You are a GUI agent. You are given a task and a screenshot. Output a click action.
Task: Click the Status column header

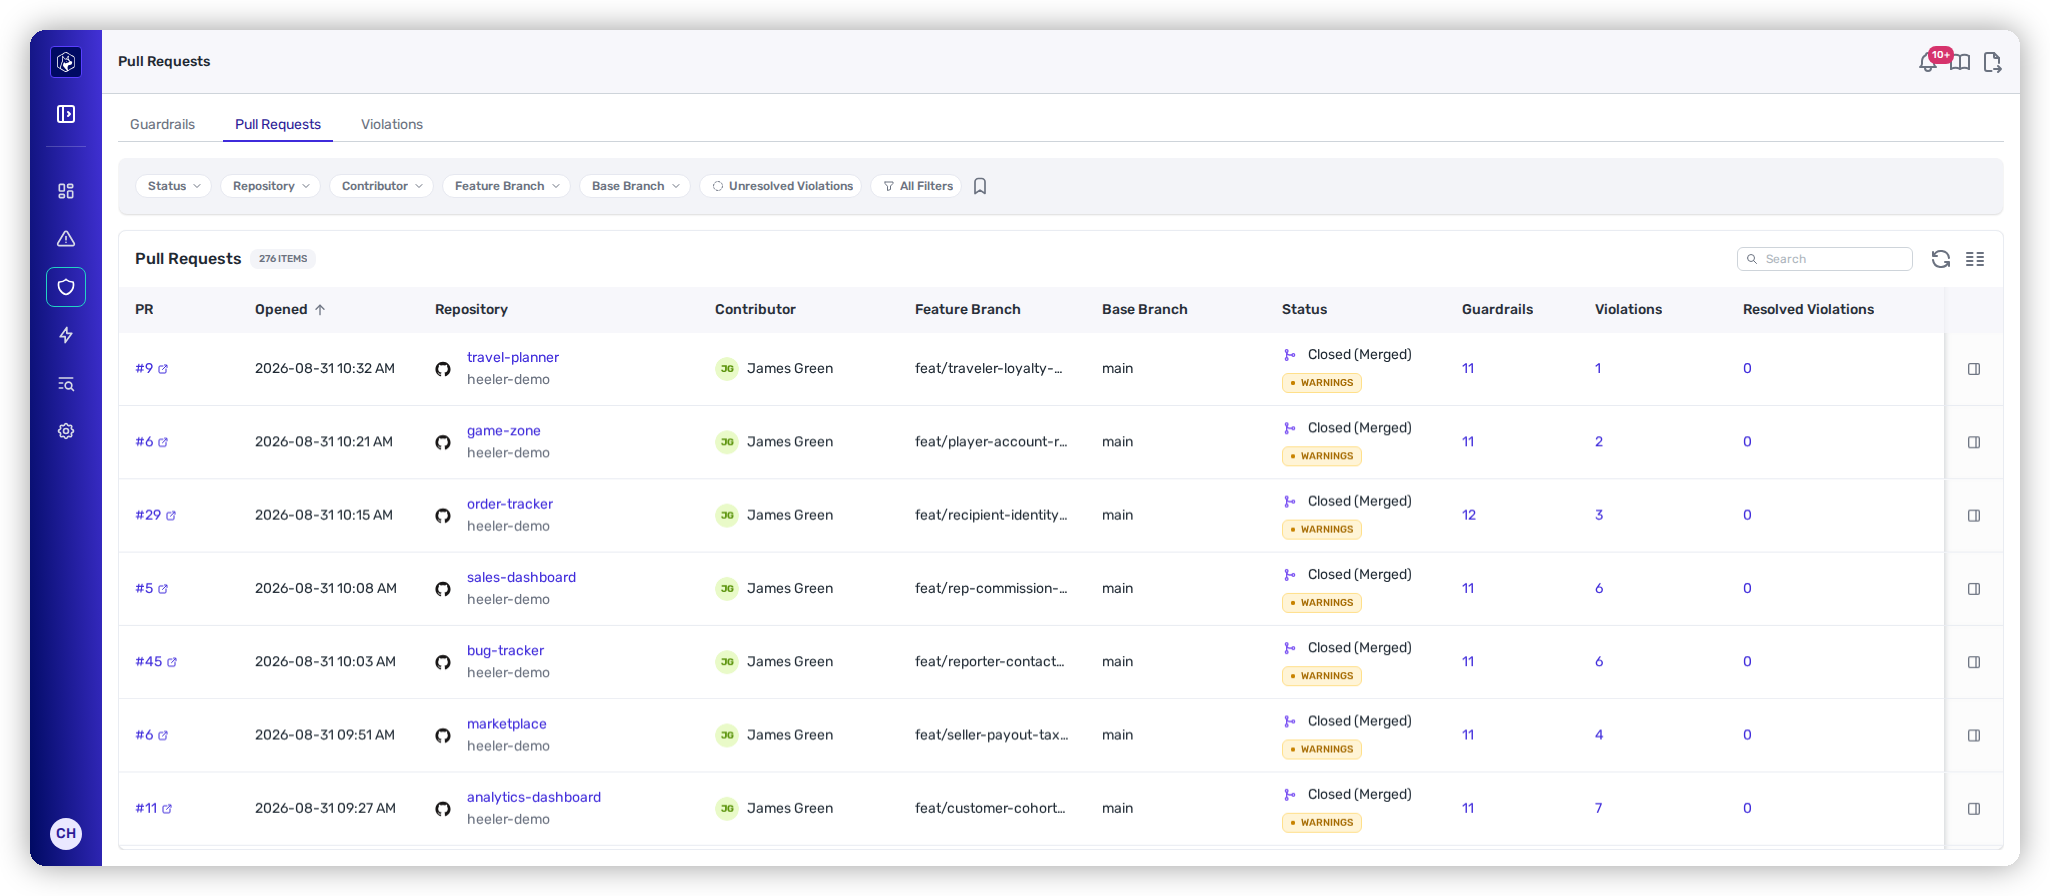coord(1304,309)
